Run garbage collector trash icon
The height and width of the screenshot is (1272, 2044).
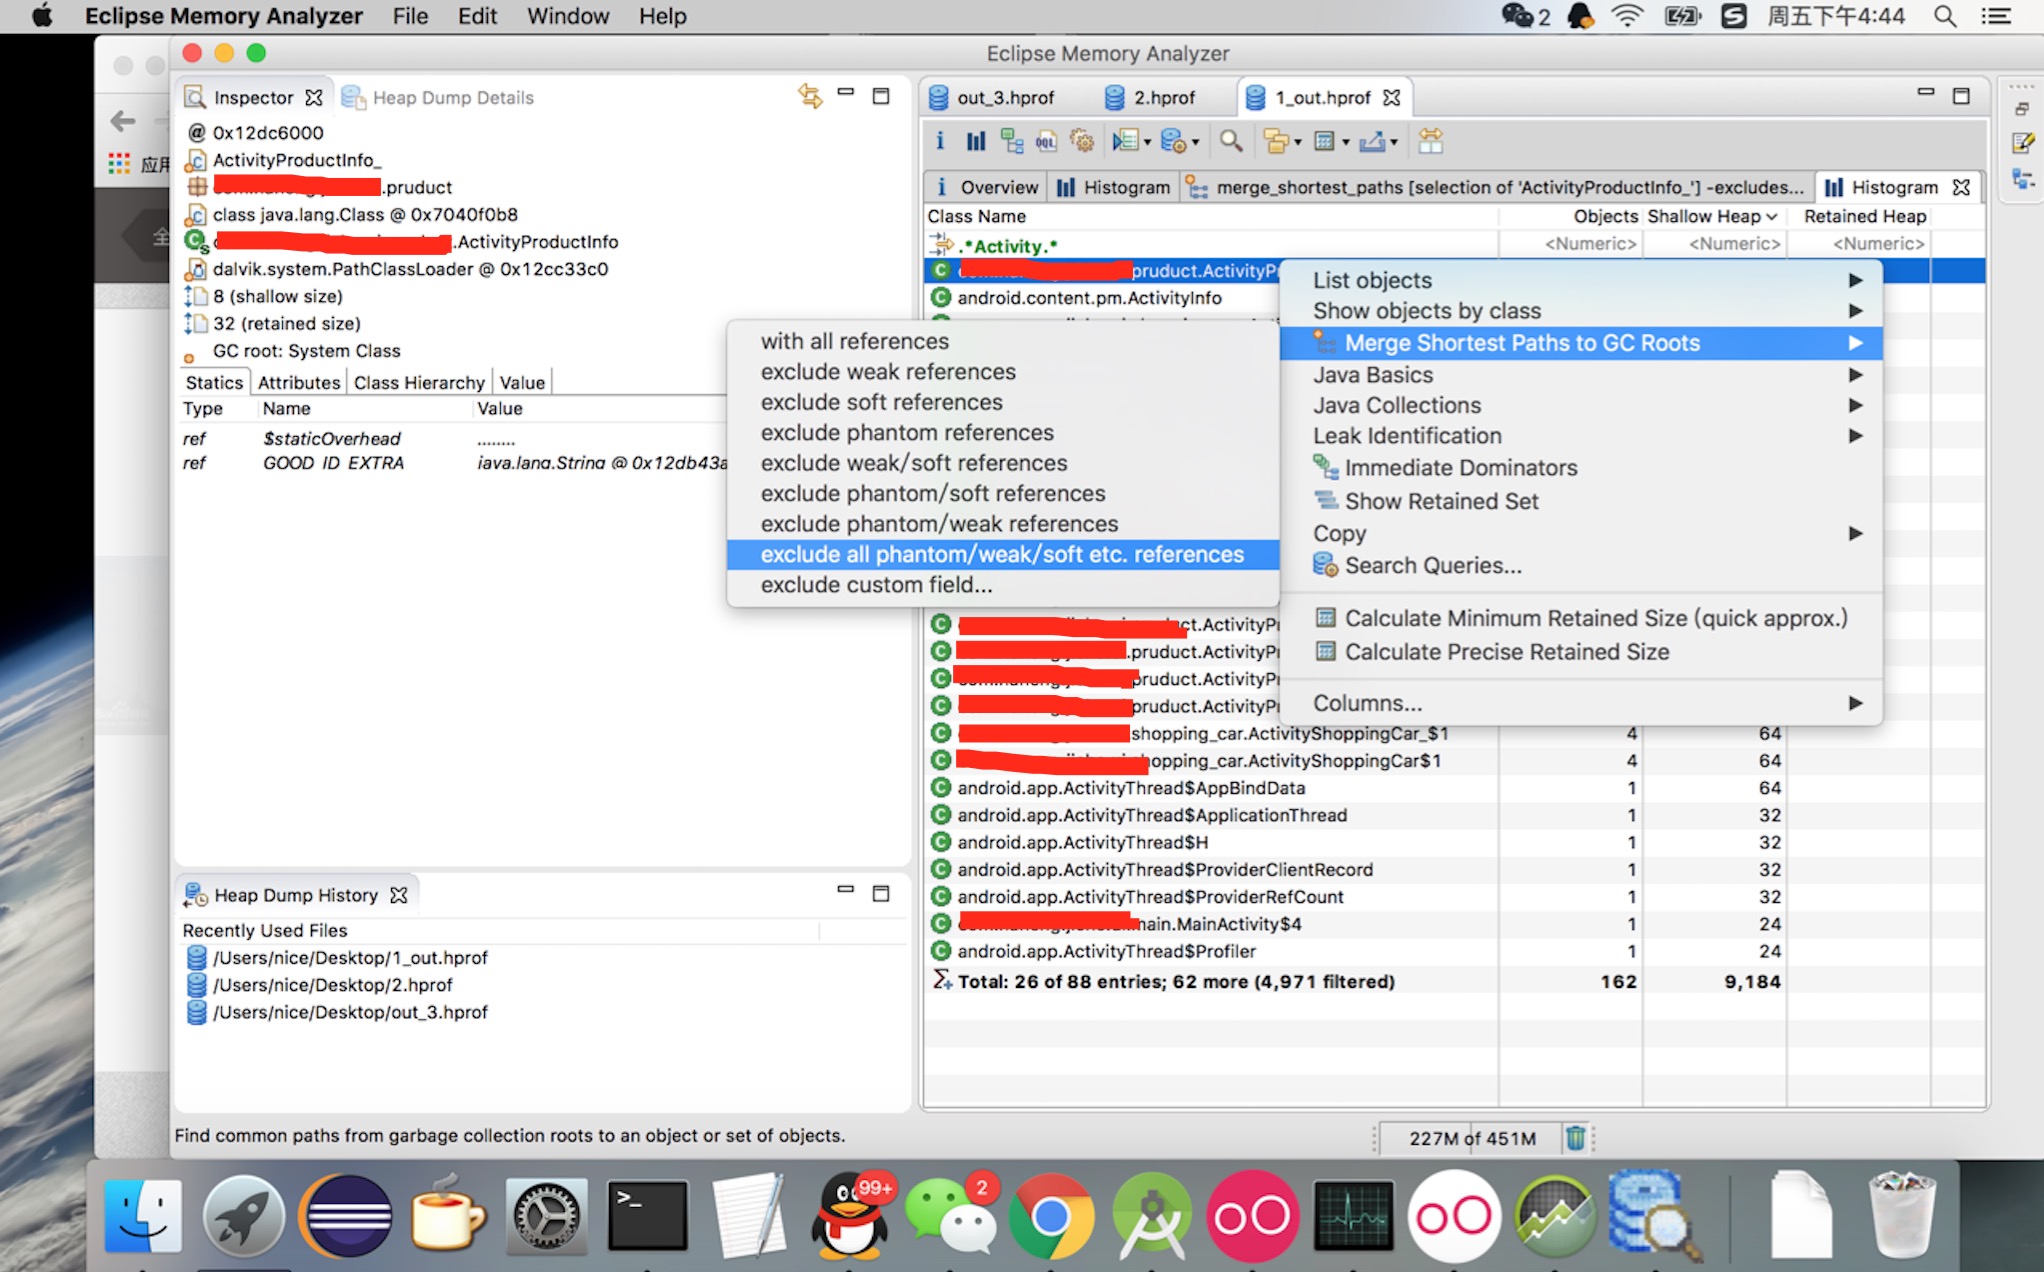pos(1575,1138)
